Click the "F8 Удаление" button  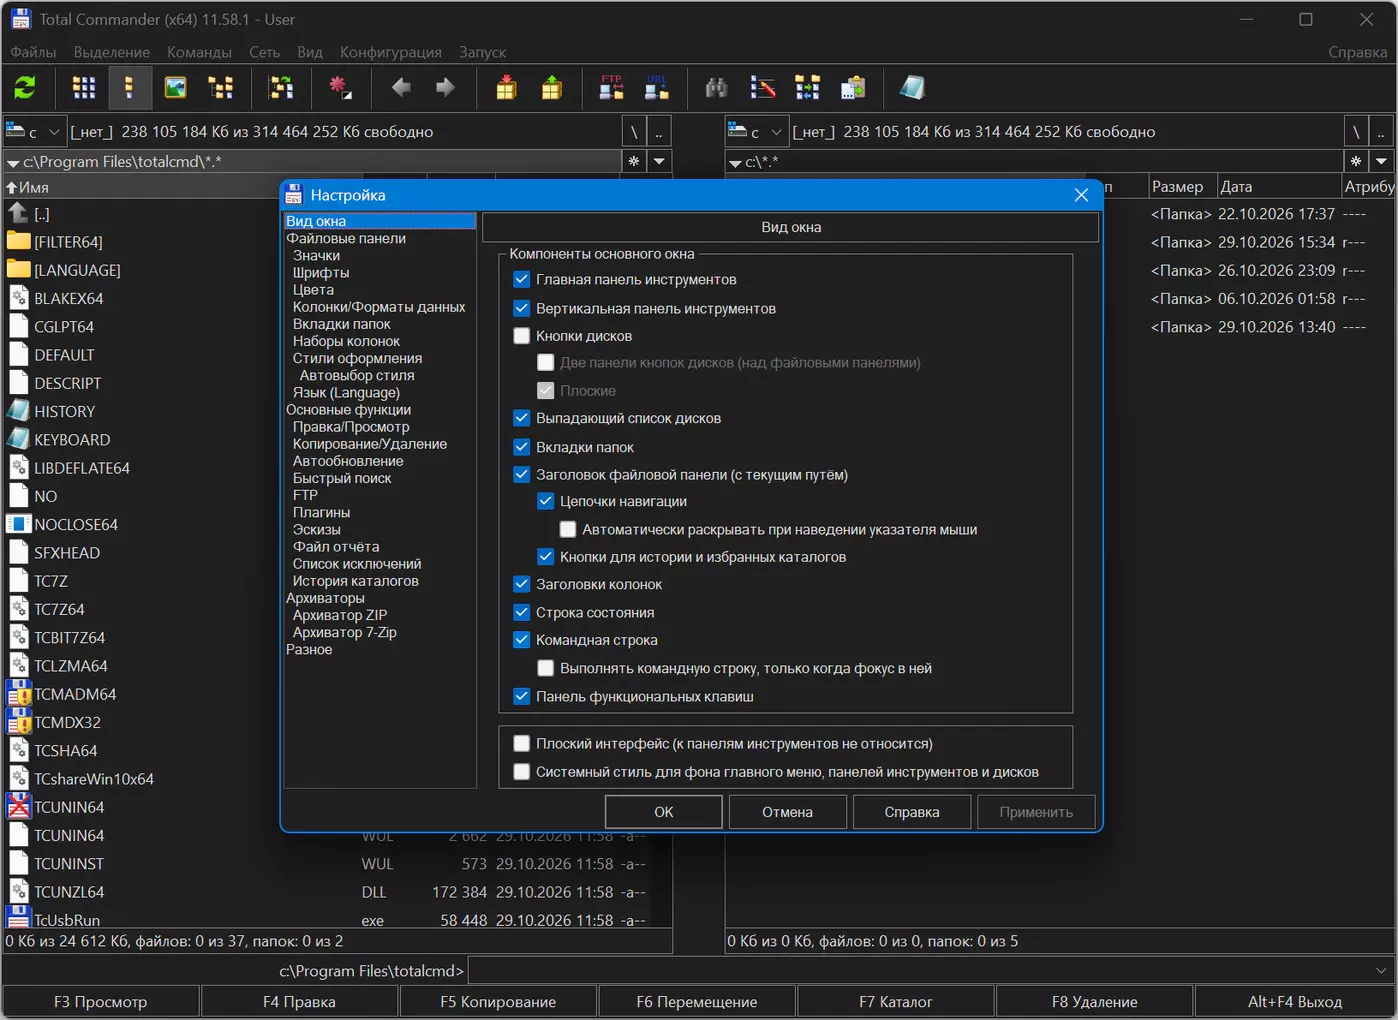(1094, 1001)
